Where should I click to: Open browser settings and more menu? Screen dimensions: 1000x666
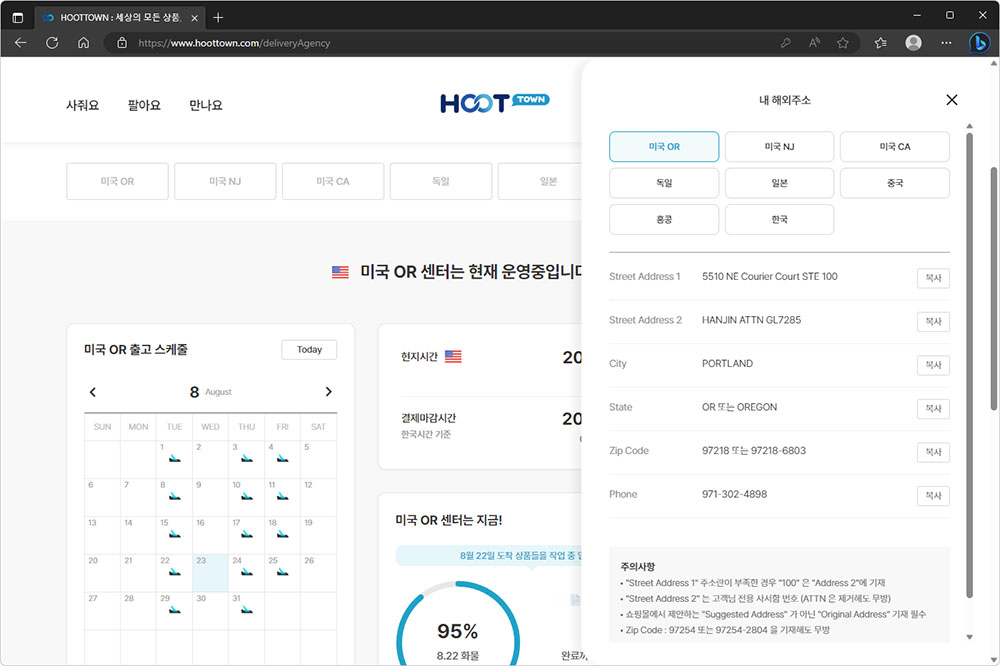point(946,43)
